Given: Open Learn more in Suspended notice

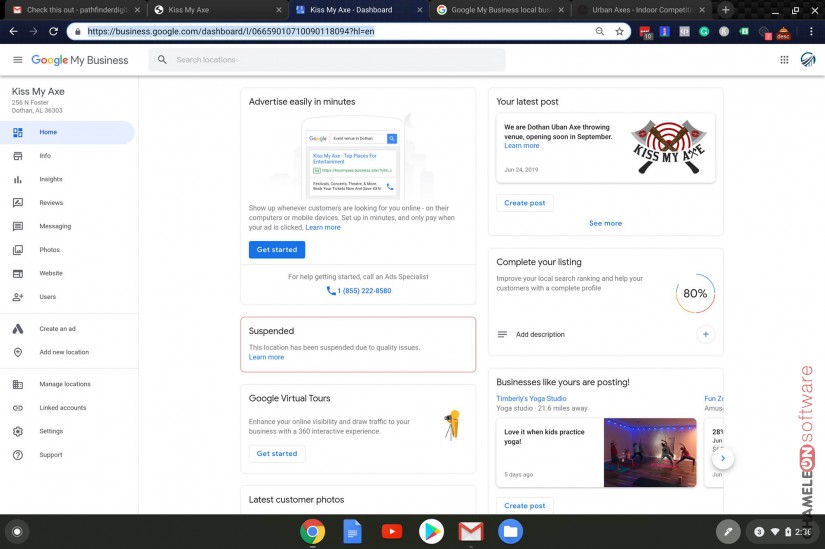Looking at the screenshot, I should click(x=266, y=357).
